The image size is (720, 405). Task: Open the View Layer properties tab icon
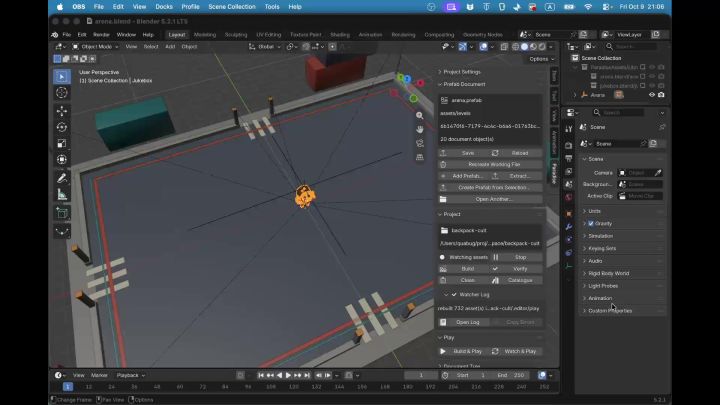(569, 171)
